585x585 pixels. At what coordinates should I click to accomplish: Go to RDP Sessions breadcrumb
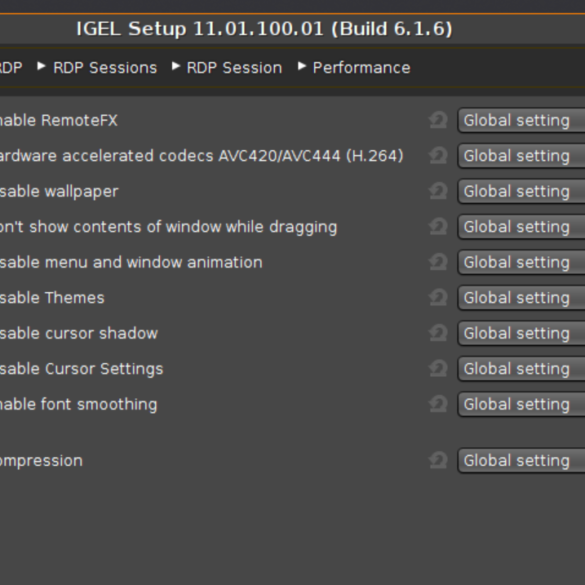tap(105, 68)
